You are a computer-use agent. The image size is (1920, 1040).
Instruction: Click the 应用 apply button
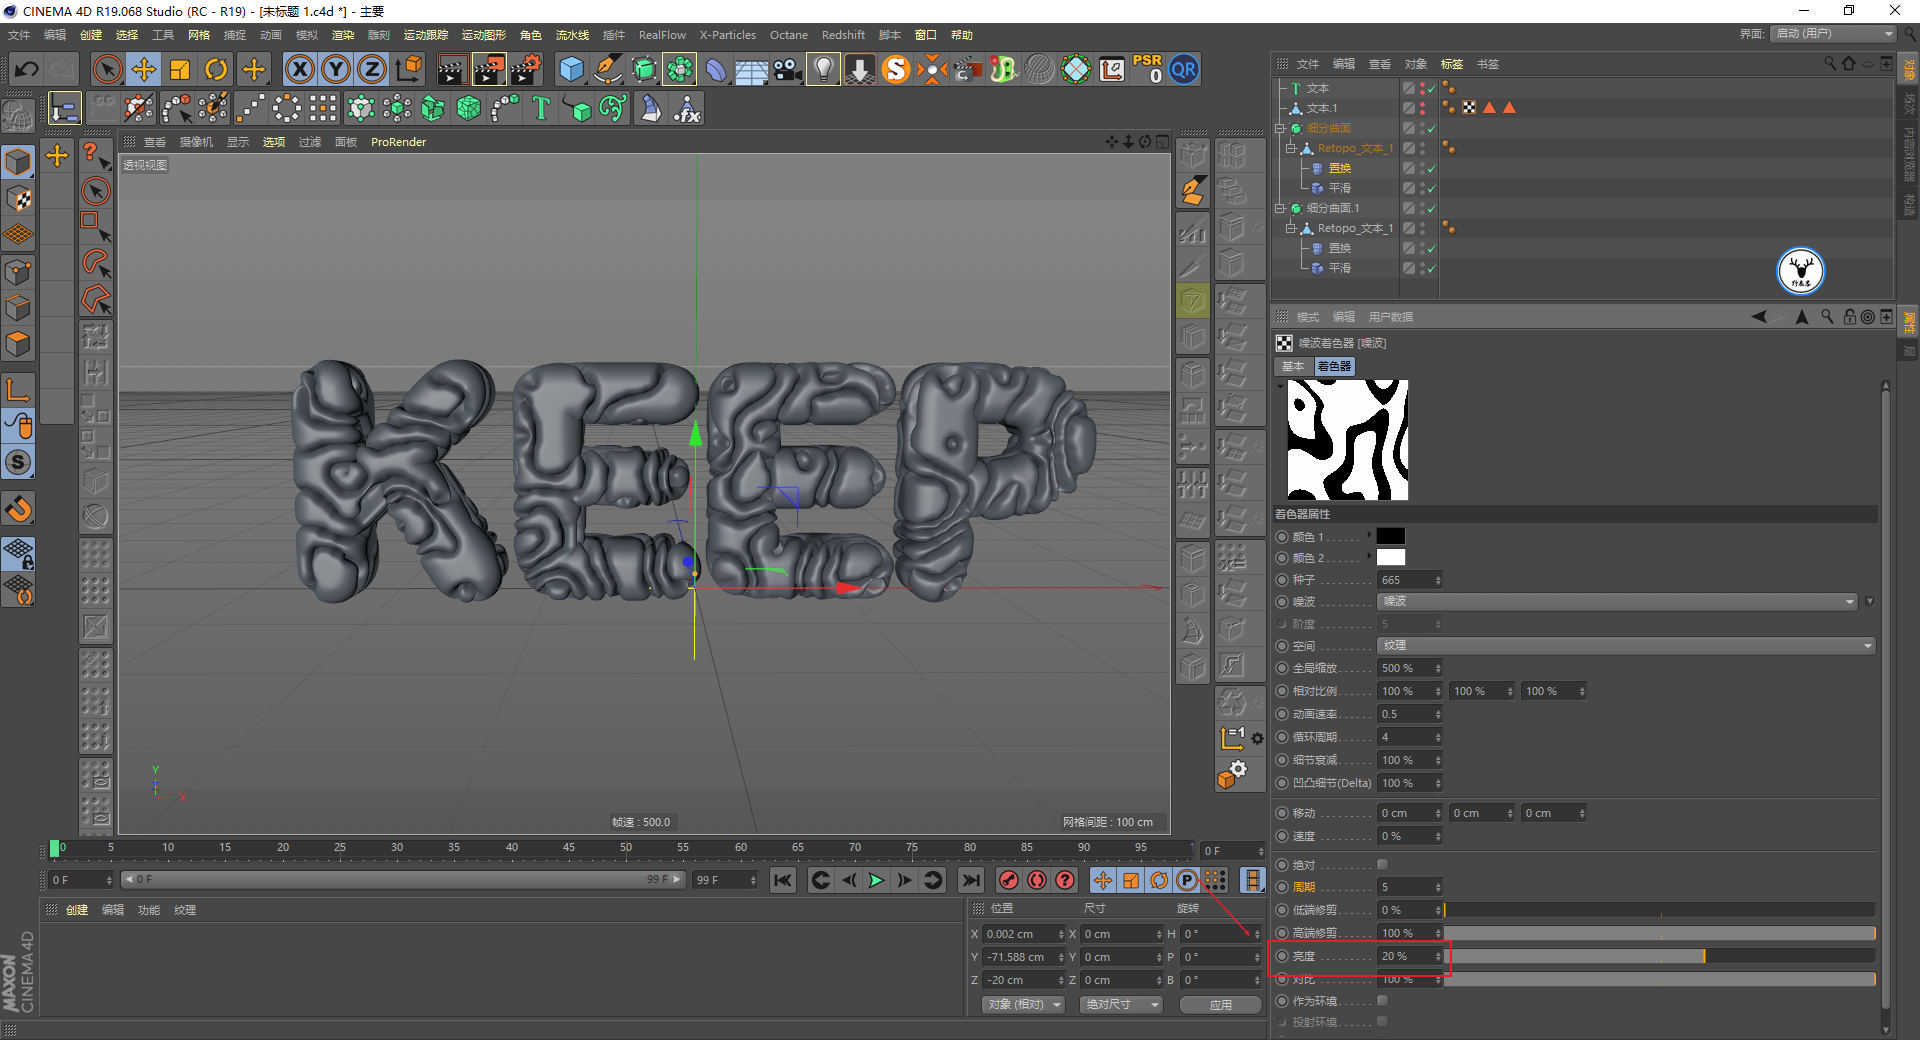click(1220, 1004)
